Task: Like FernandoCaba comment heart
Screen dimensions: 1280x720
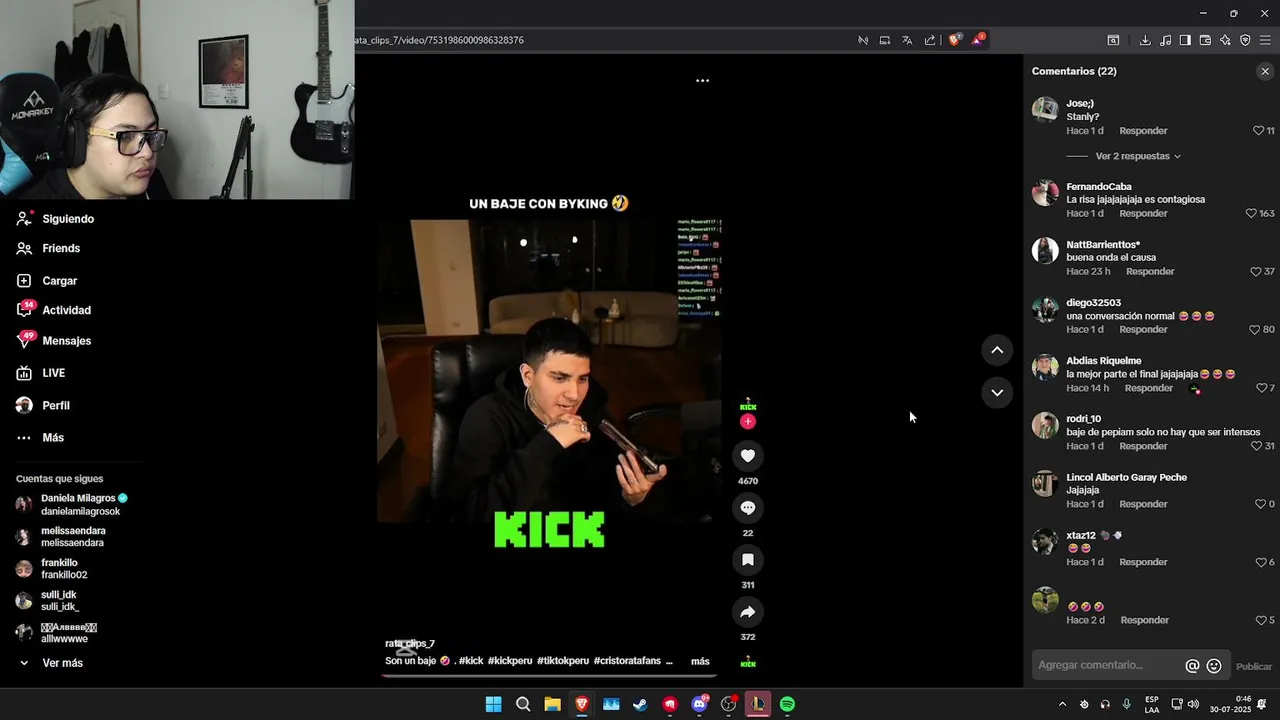Action: 1251,214
